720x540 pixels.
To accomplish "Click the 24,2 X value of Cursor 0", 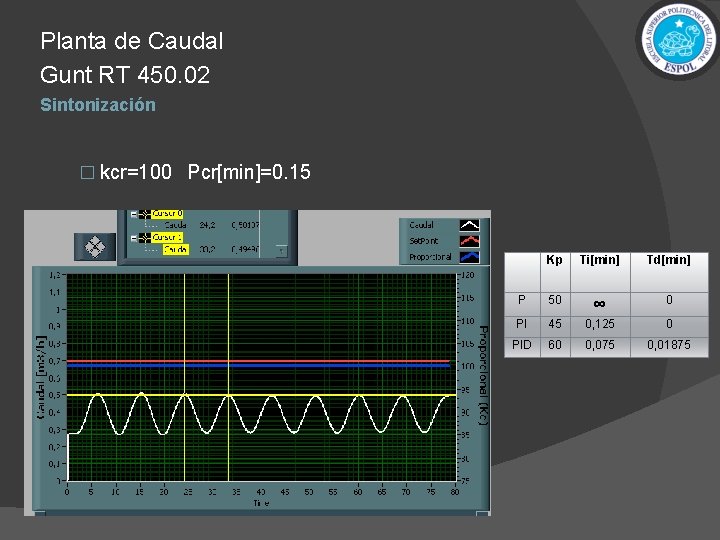I will click(208, 225).
